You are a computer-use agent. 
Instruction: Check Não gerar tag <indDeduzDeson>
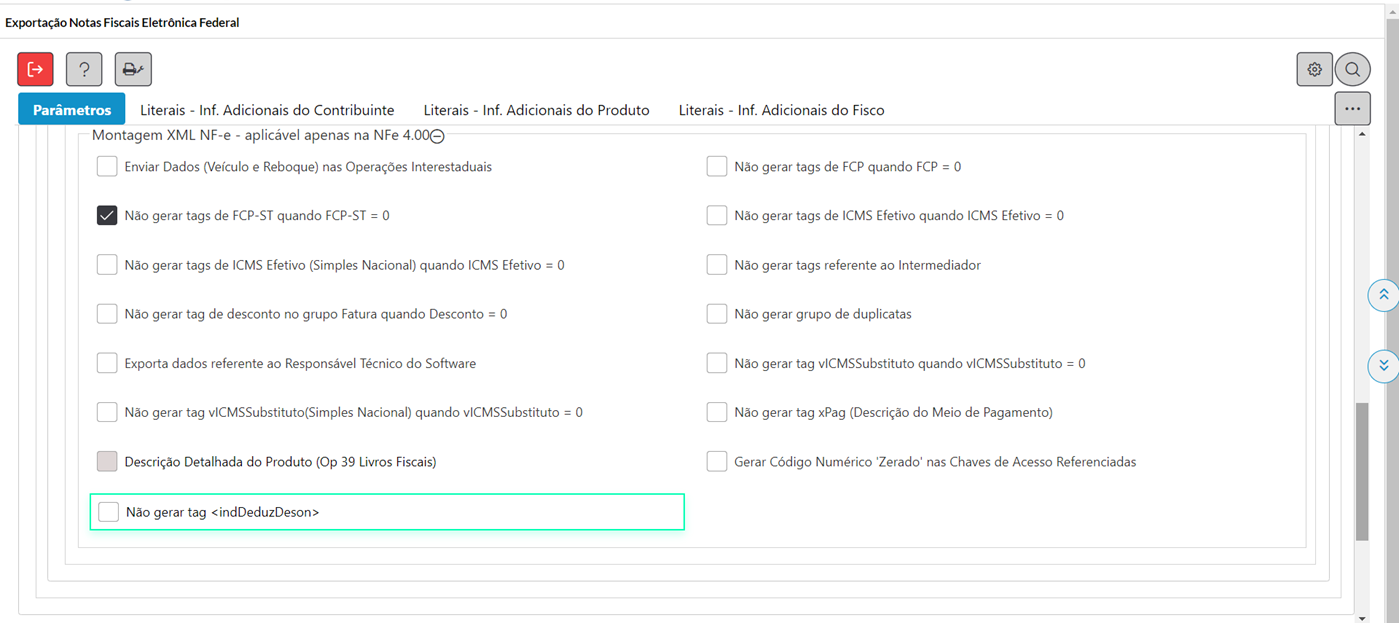click(108, 512)
